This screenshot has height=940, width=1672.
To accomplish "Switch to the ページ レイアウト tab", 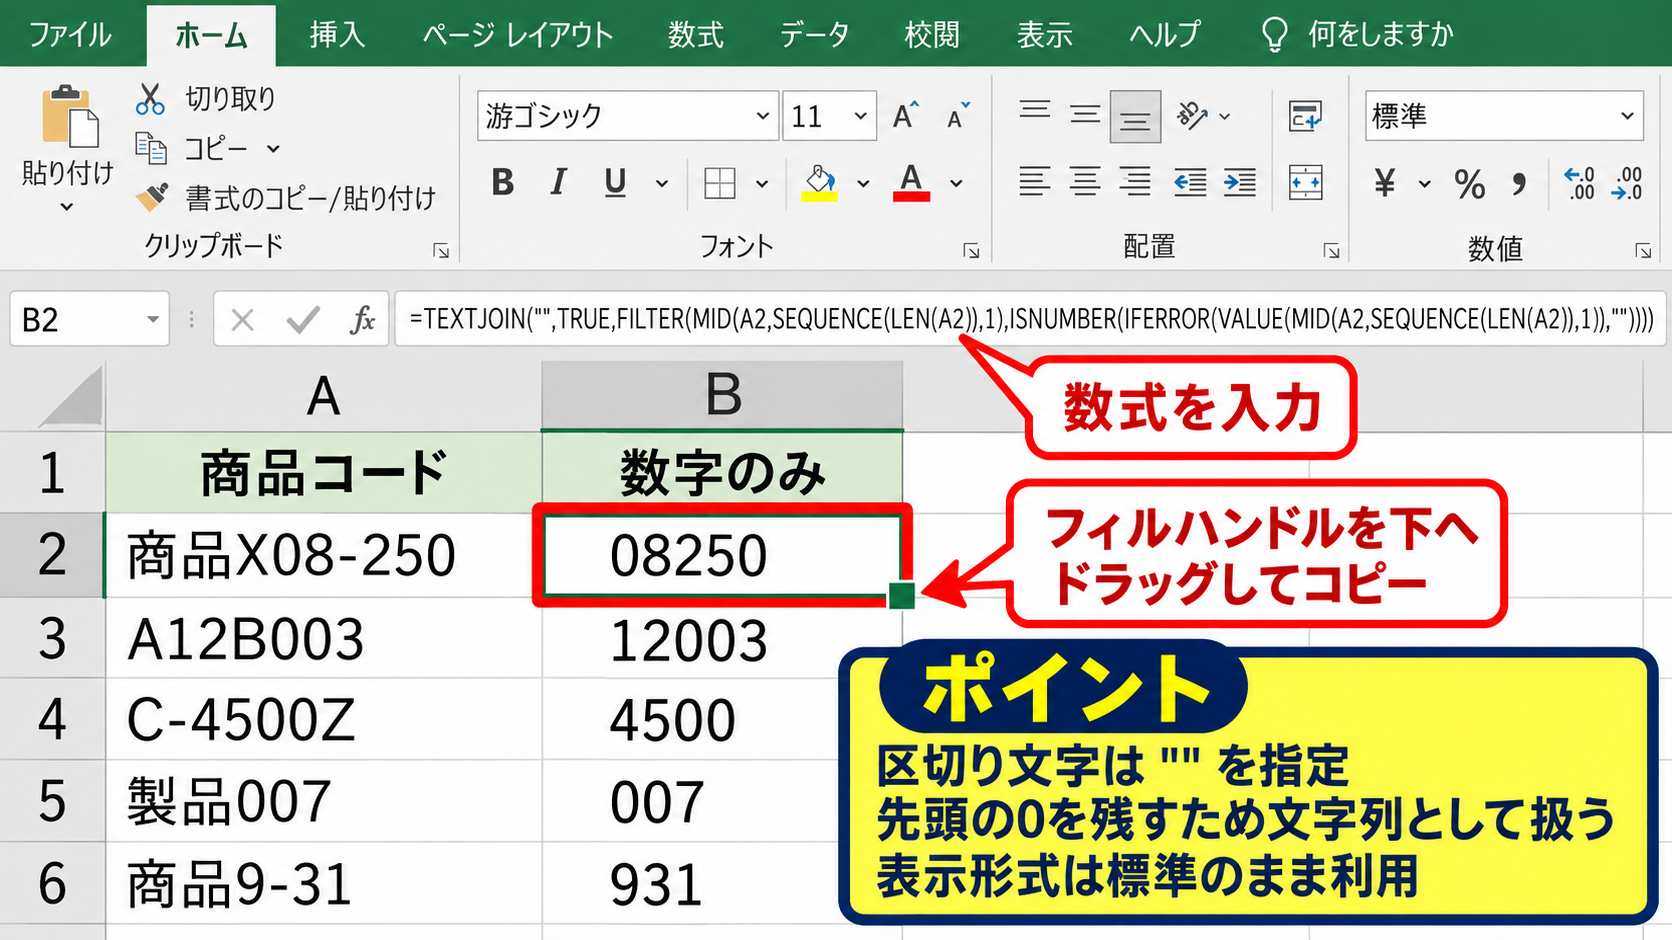I will coord(517,35).
